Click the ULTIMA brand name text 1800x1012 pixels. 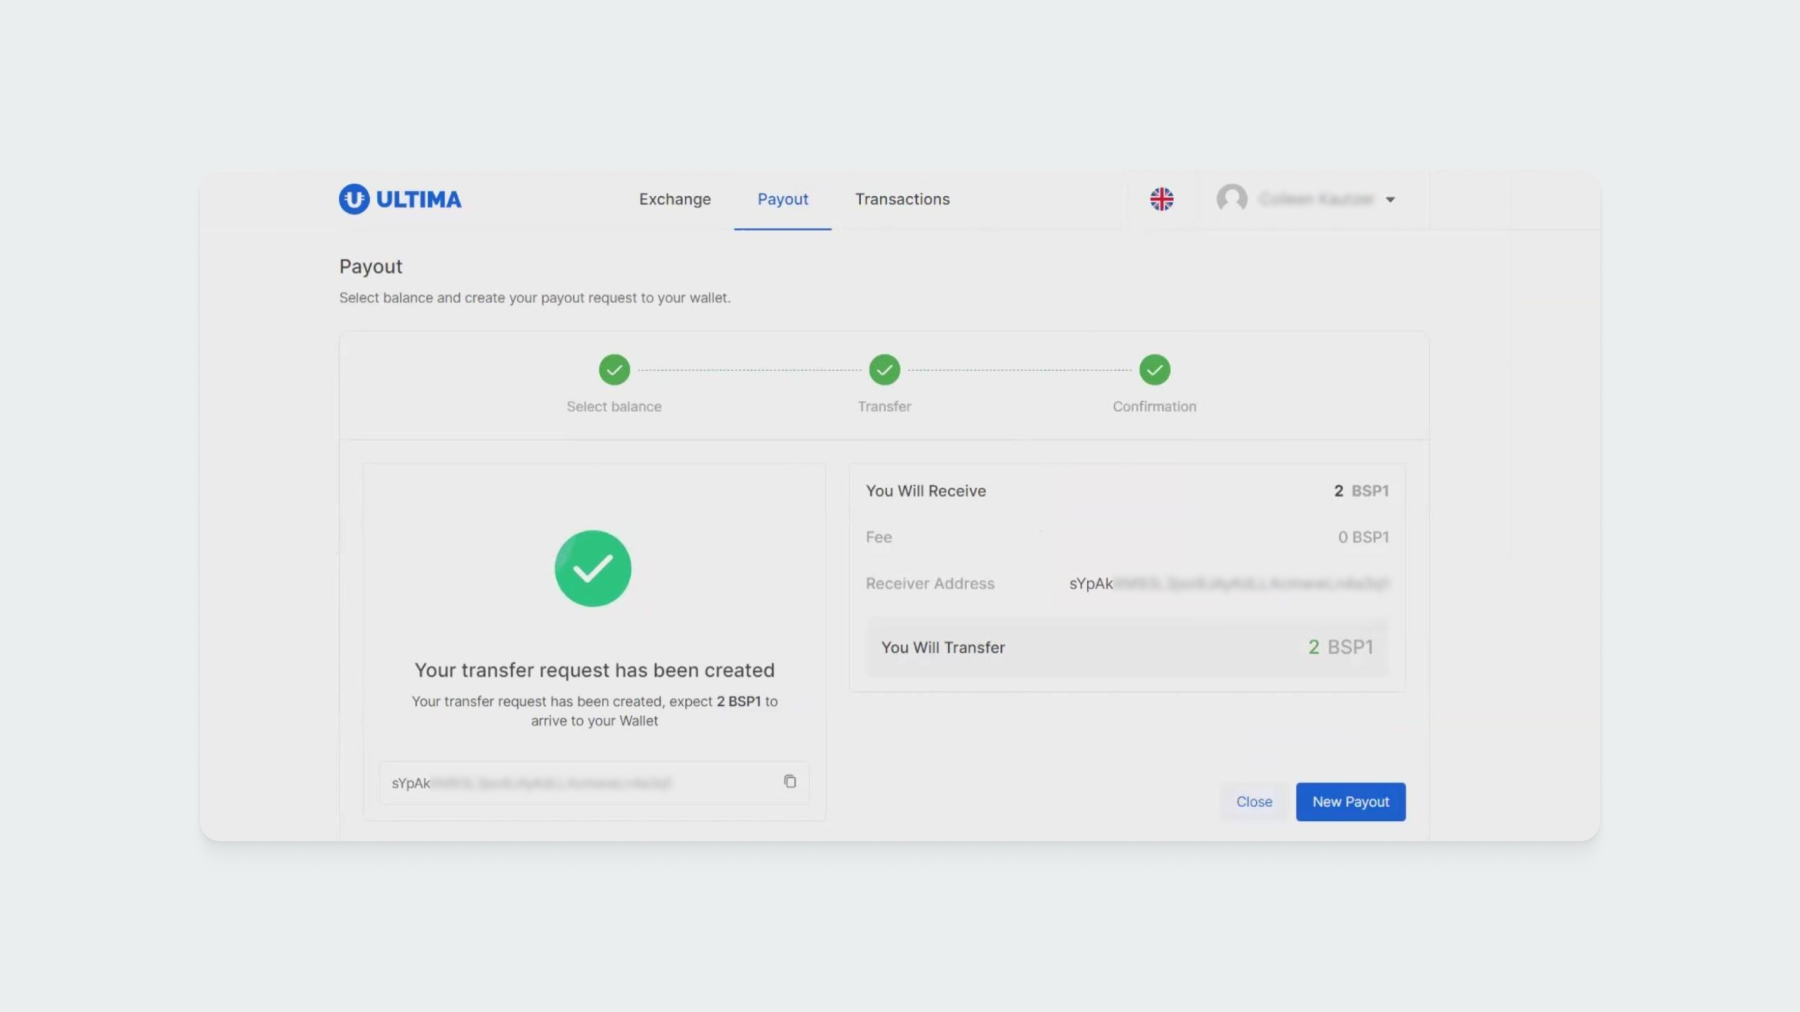pos(418,200)
